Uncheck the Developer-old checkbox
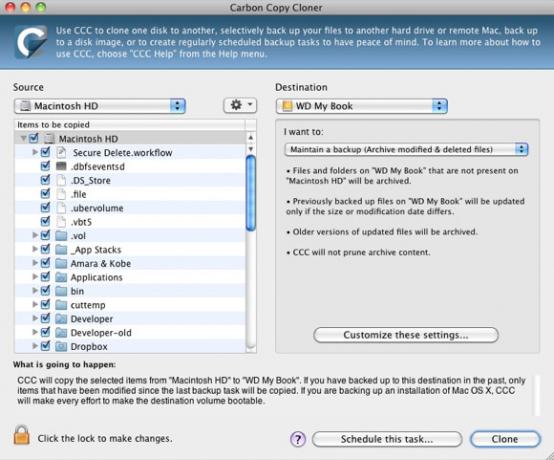Image resolution: width=554 pixels, height=460 pixels. tap(45, 332)
